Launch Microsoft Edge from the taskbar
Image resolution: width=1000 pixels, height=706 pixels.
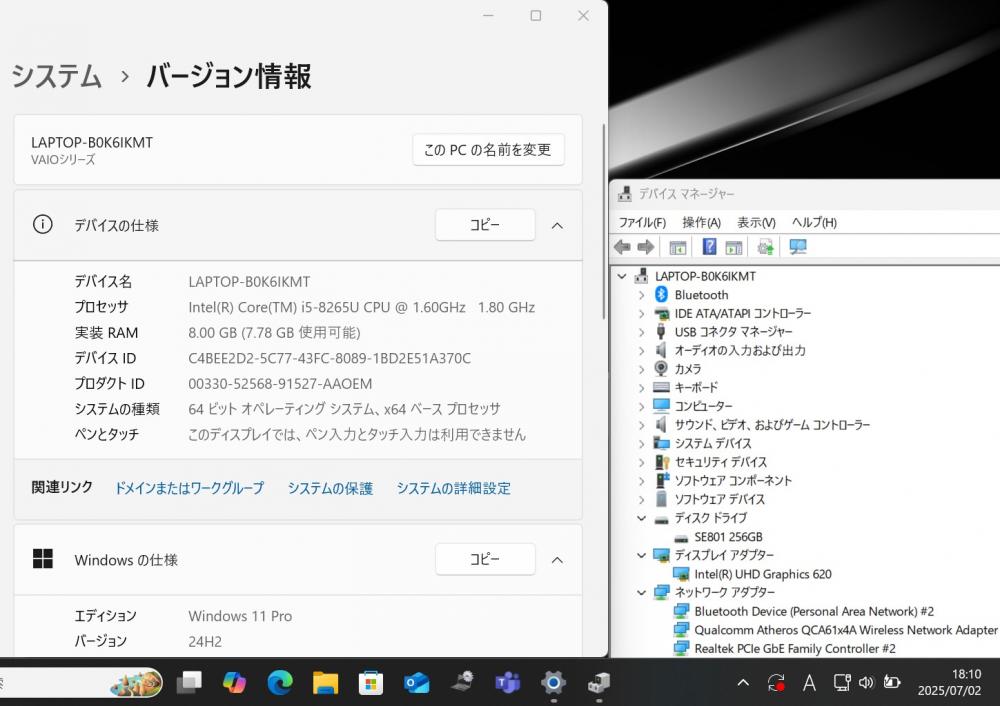[x=279, y=682]
